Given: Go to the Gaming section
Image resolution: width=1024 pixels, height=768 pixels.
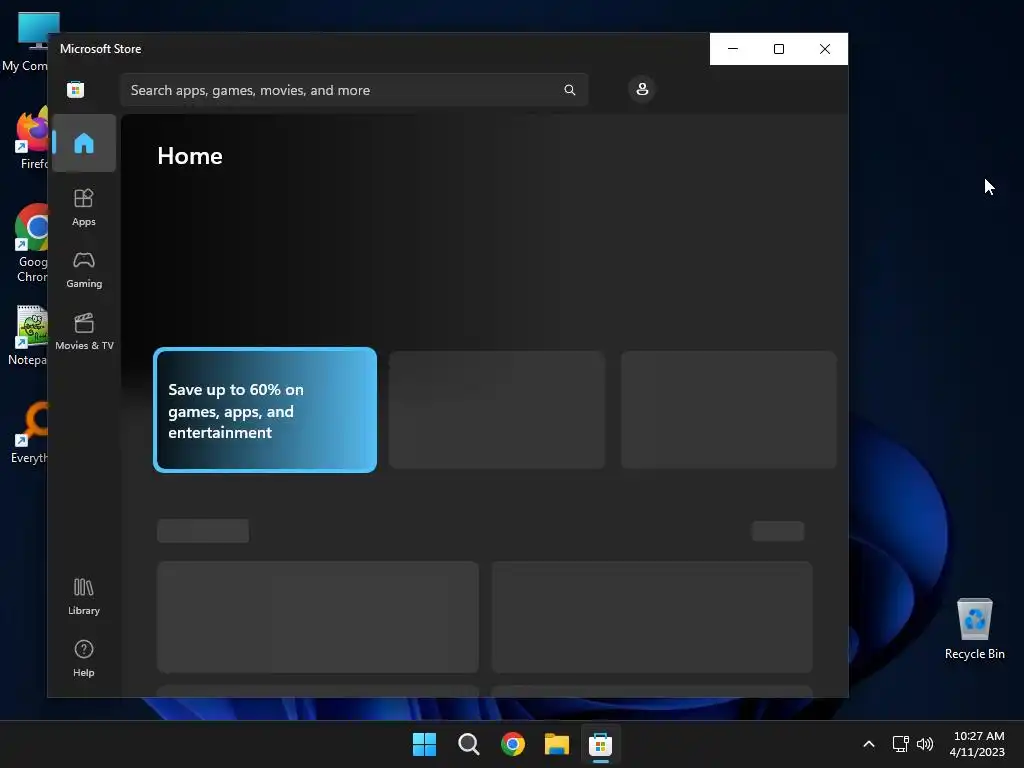Looking at the screenshot, I should [x=84, y=270].
